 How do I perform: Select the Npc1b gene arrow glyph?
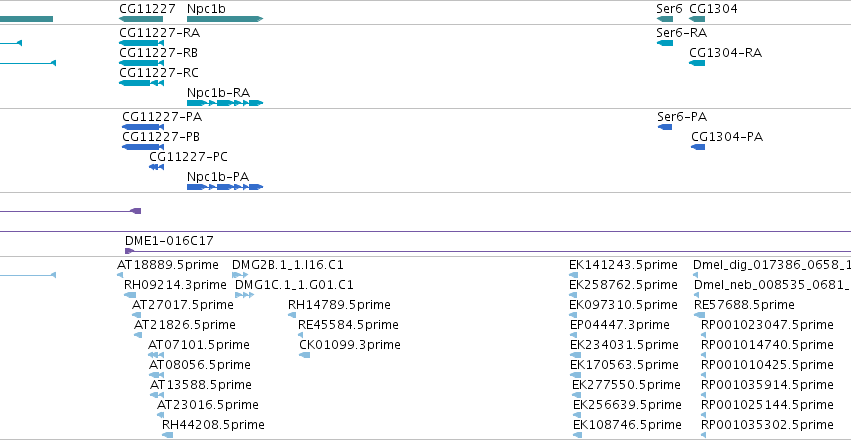pos(225,19)
